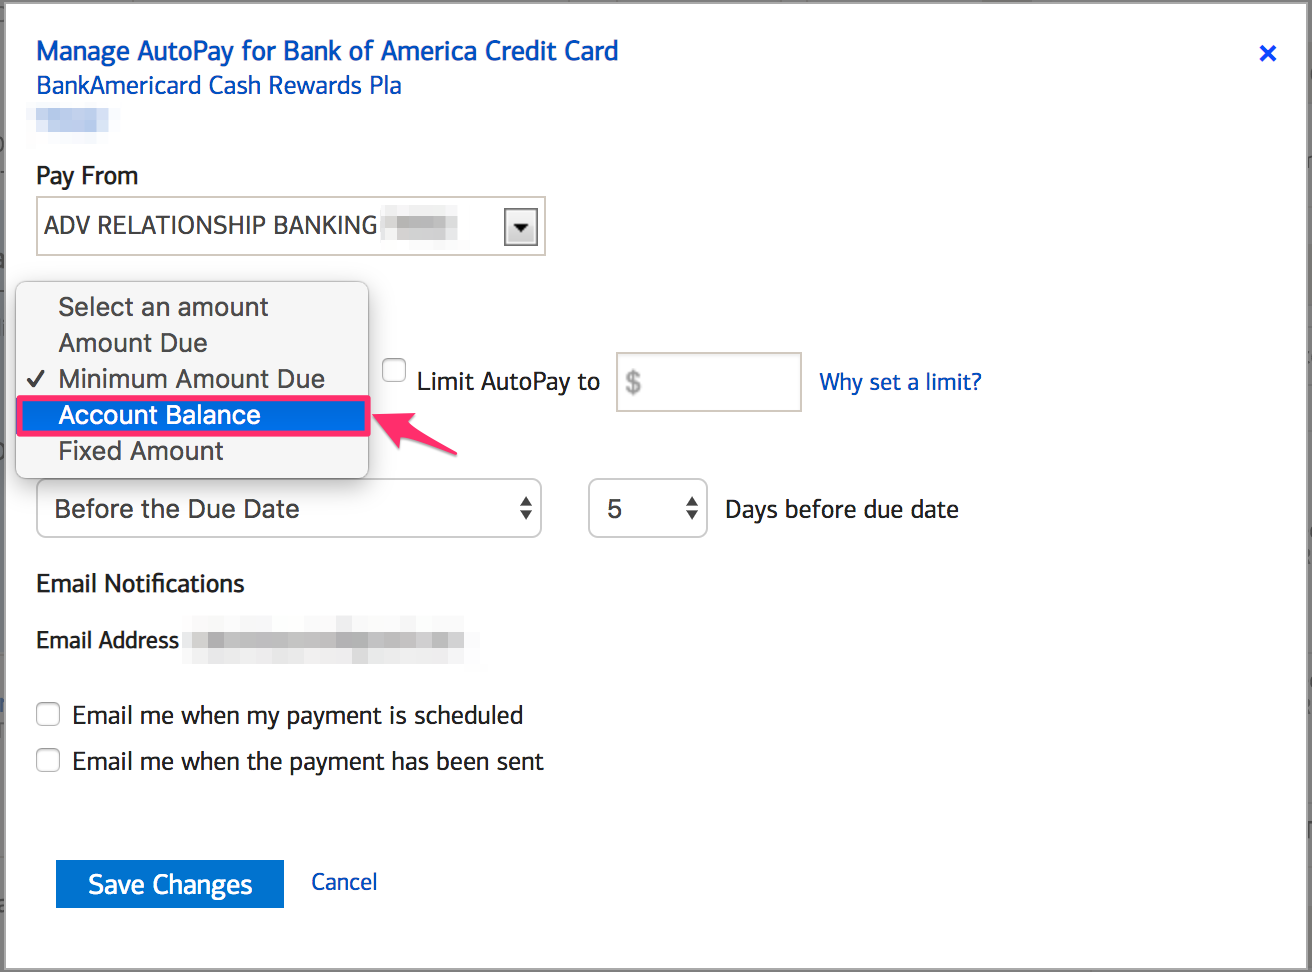The image size is (1312, 972).
Task: Click the up-down arrows on due date selector
Action: pos(526,508)
